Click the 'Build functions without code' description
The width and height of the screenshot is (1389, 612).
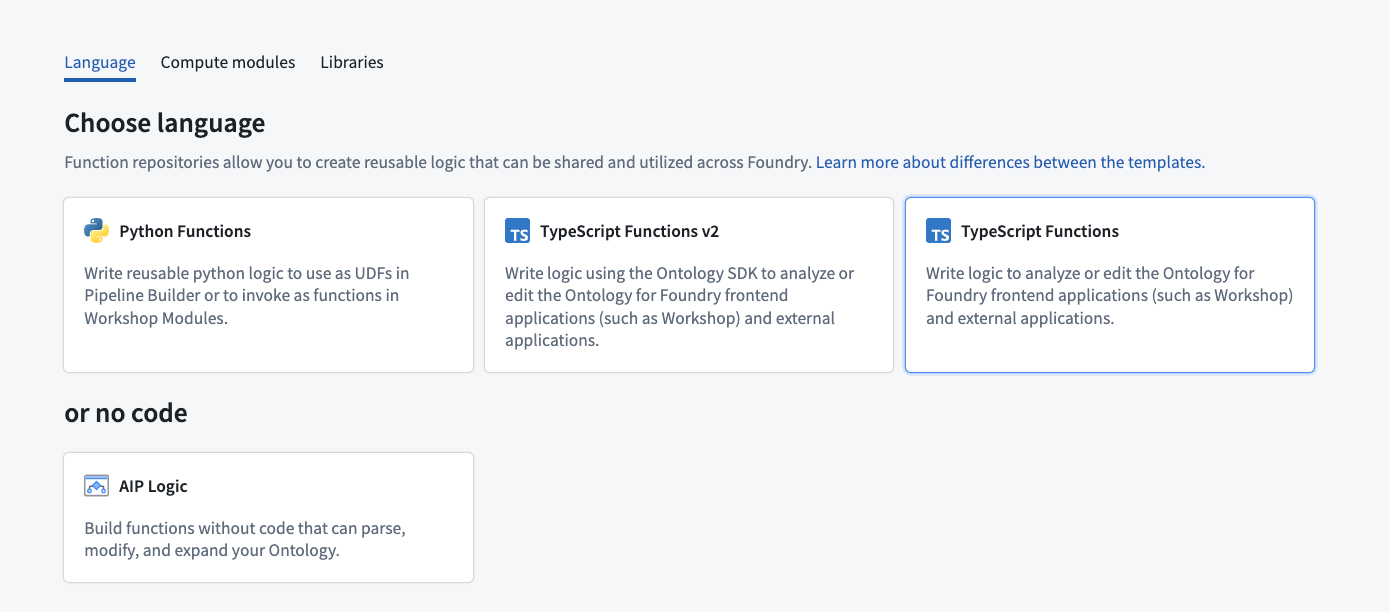point(245,538)
